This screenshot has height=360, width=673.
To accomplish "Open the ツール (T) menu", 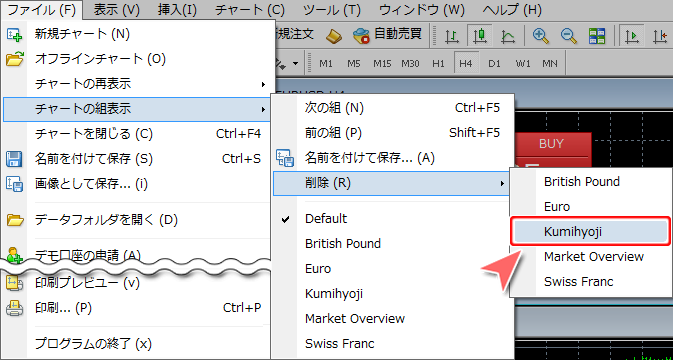I will click(332, 9).
